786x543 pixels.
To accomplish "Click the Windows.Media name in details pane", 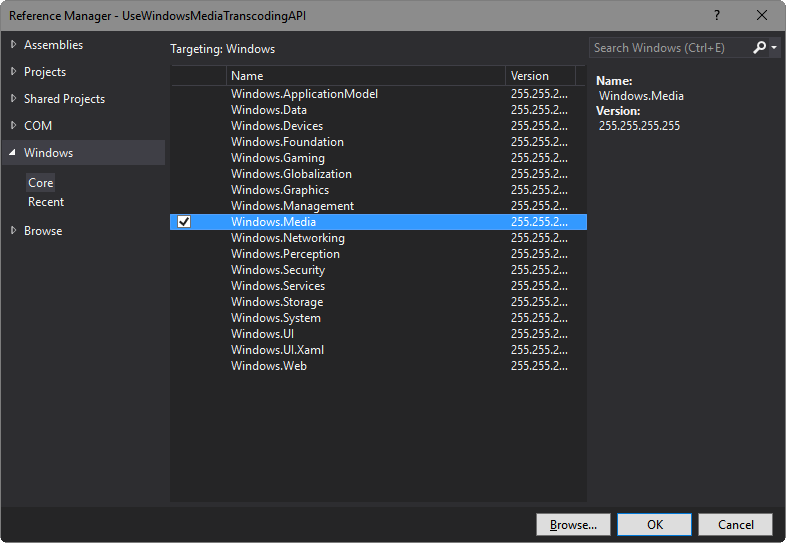I will [641, 96].
